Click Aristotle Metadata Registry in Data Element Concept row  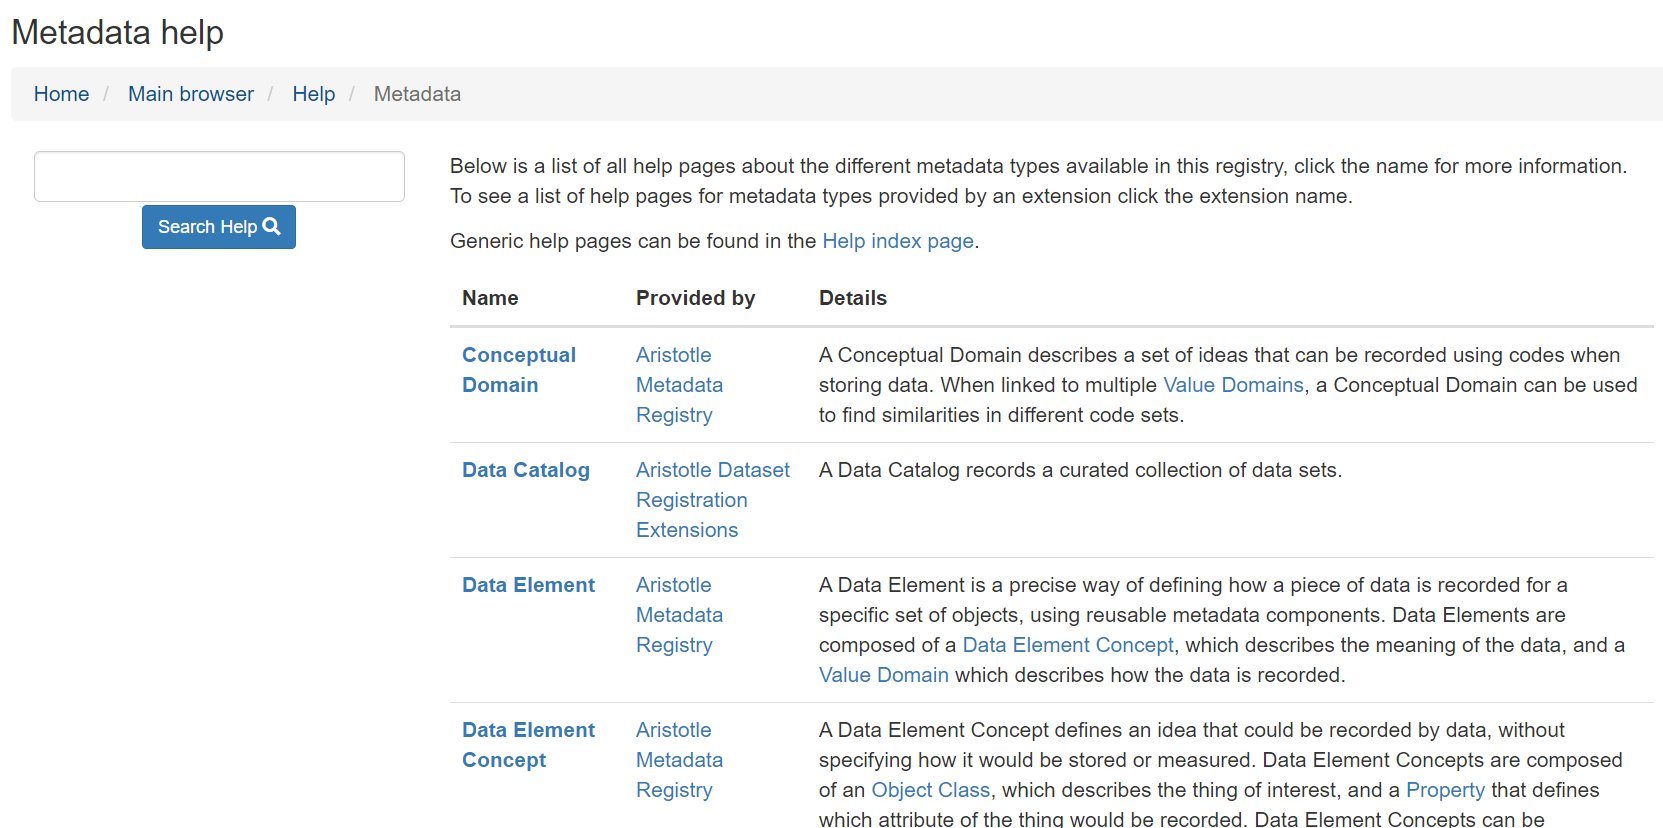pyautogui.click(x=678, y=760)
